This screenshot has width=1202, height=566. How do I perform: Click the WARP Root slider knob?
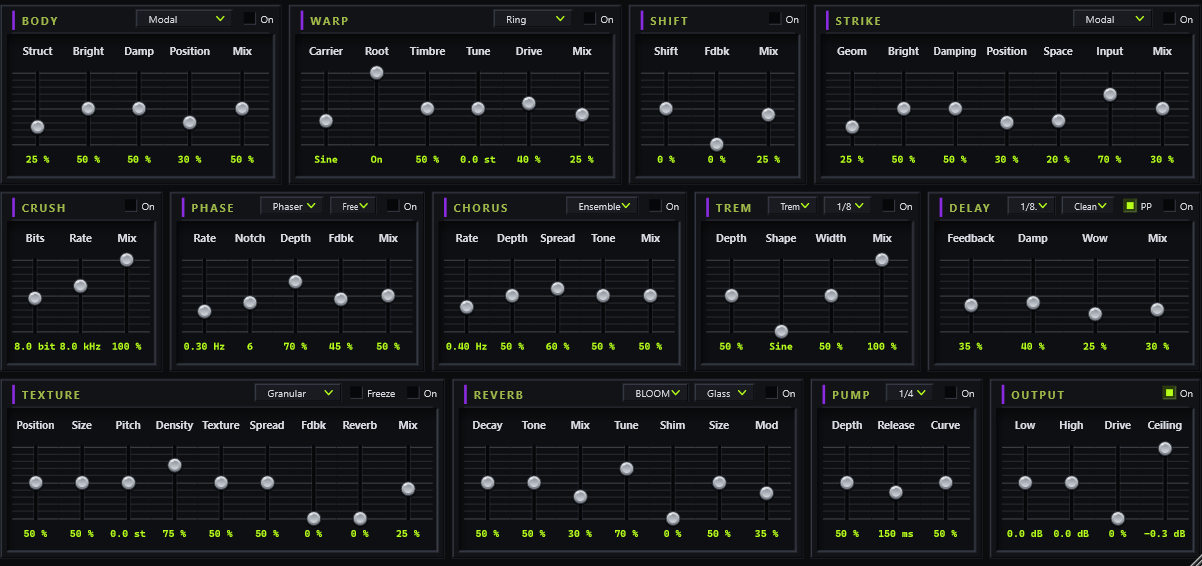(376, 72)
